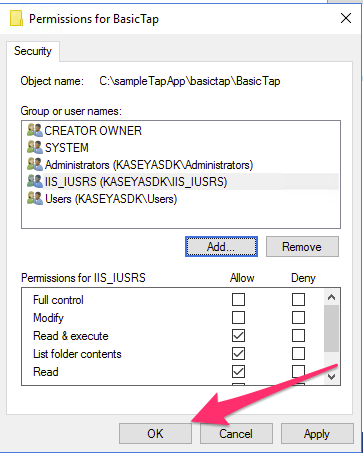The image size is (363, 453).
Task: Click the Add... button
Action: click(x=221, y=247)
